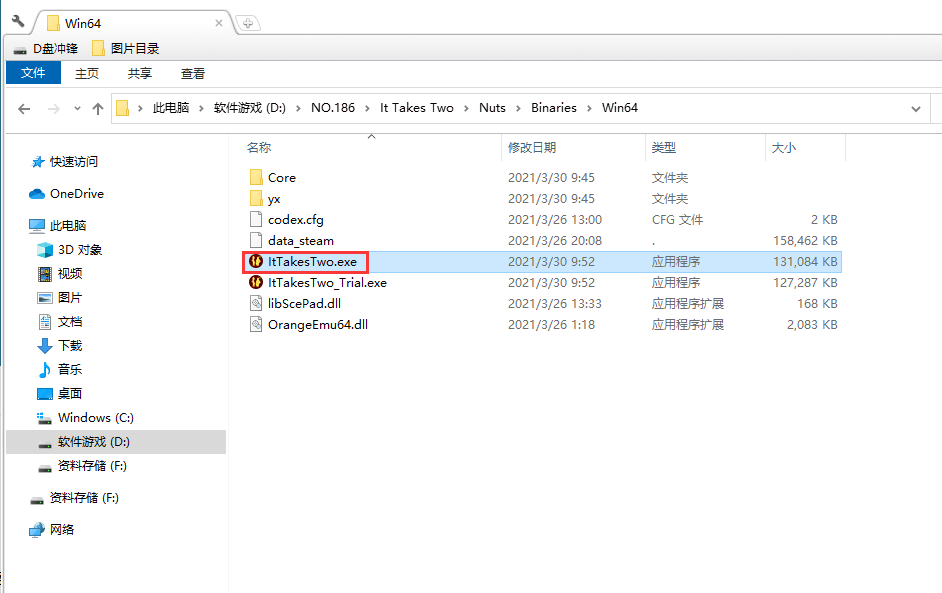This screenshot has height=593, width=942.
Task: Switch to the 查看 ribbon tab
Action: click(x=192, y=73)
